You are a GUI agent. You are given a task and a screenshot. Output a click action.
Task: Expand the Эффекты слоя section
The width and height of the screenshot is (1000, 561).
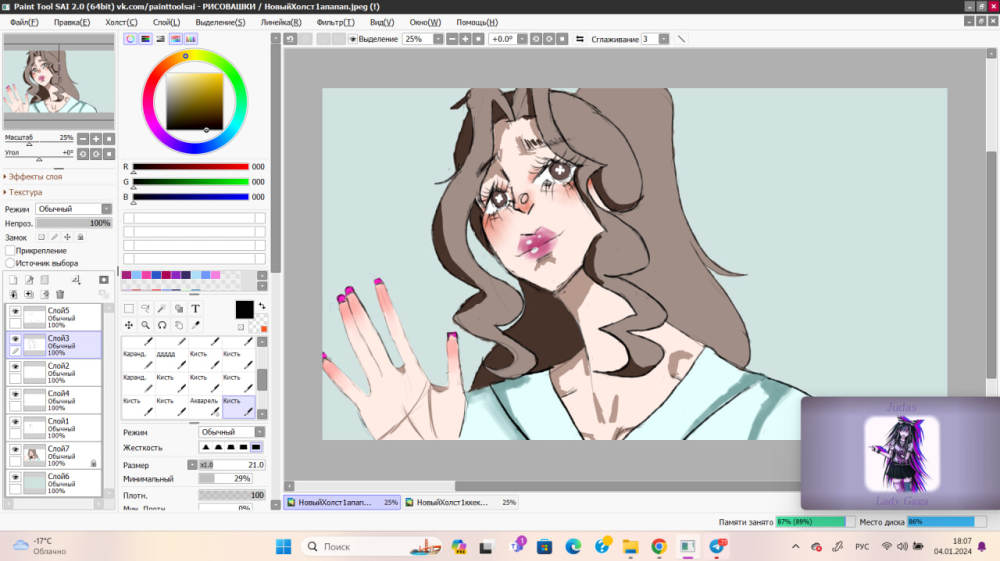(33, 177)
